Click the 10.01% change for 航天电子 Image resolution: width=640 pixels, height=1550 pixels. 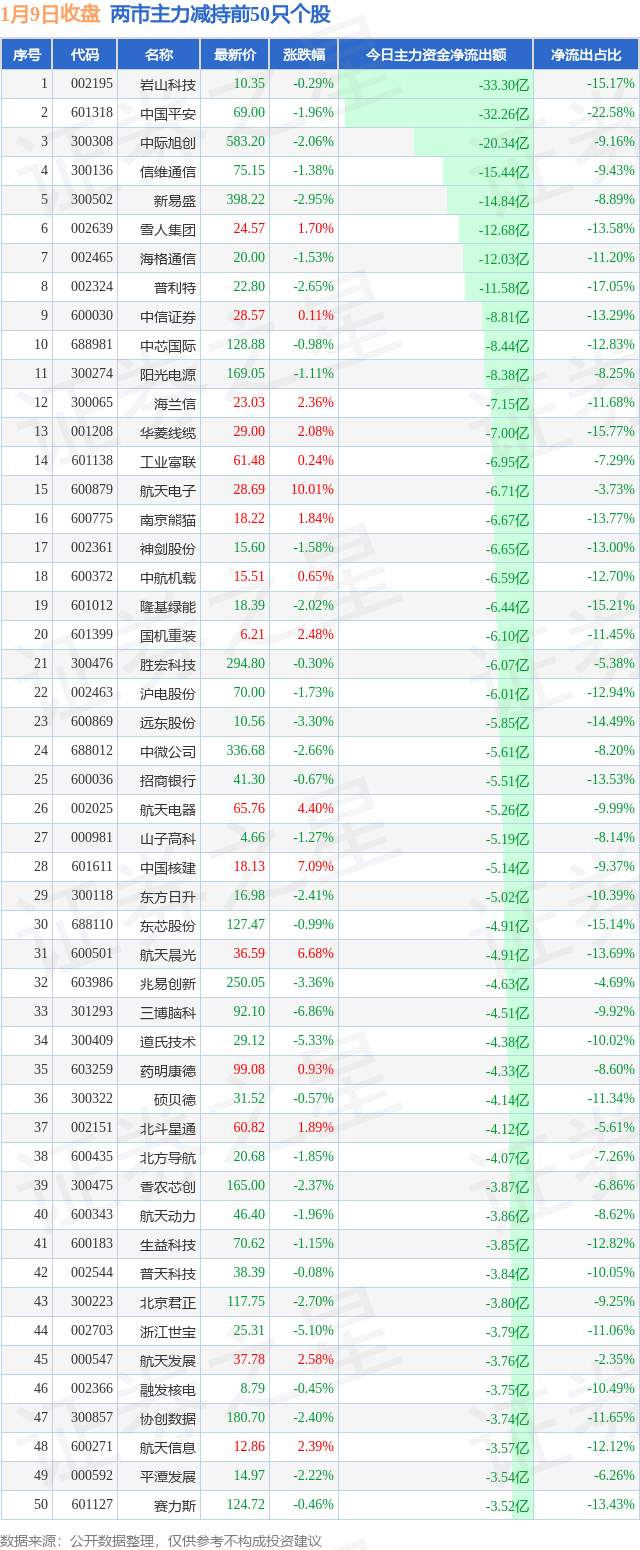tap(313, 490)
